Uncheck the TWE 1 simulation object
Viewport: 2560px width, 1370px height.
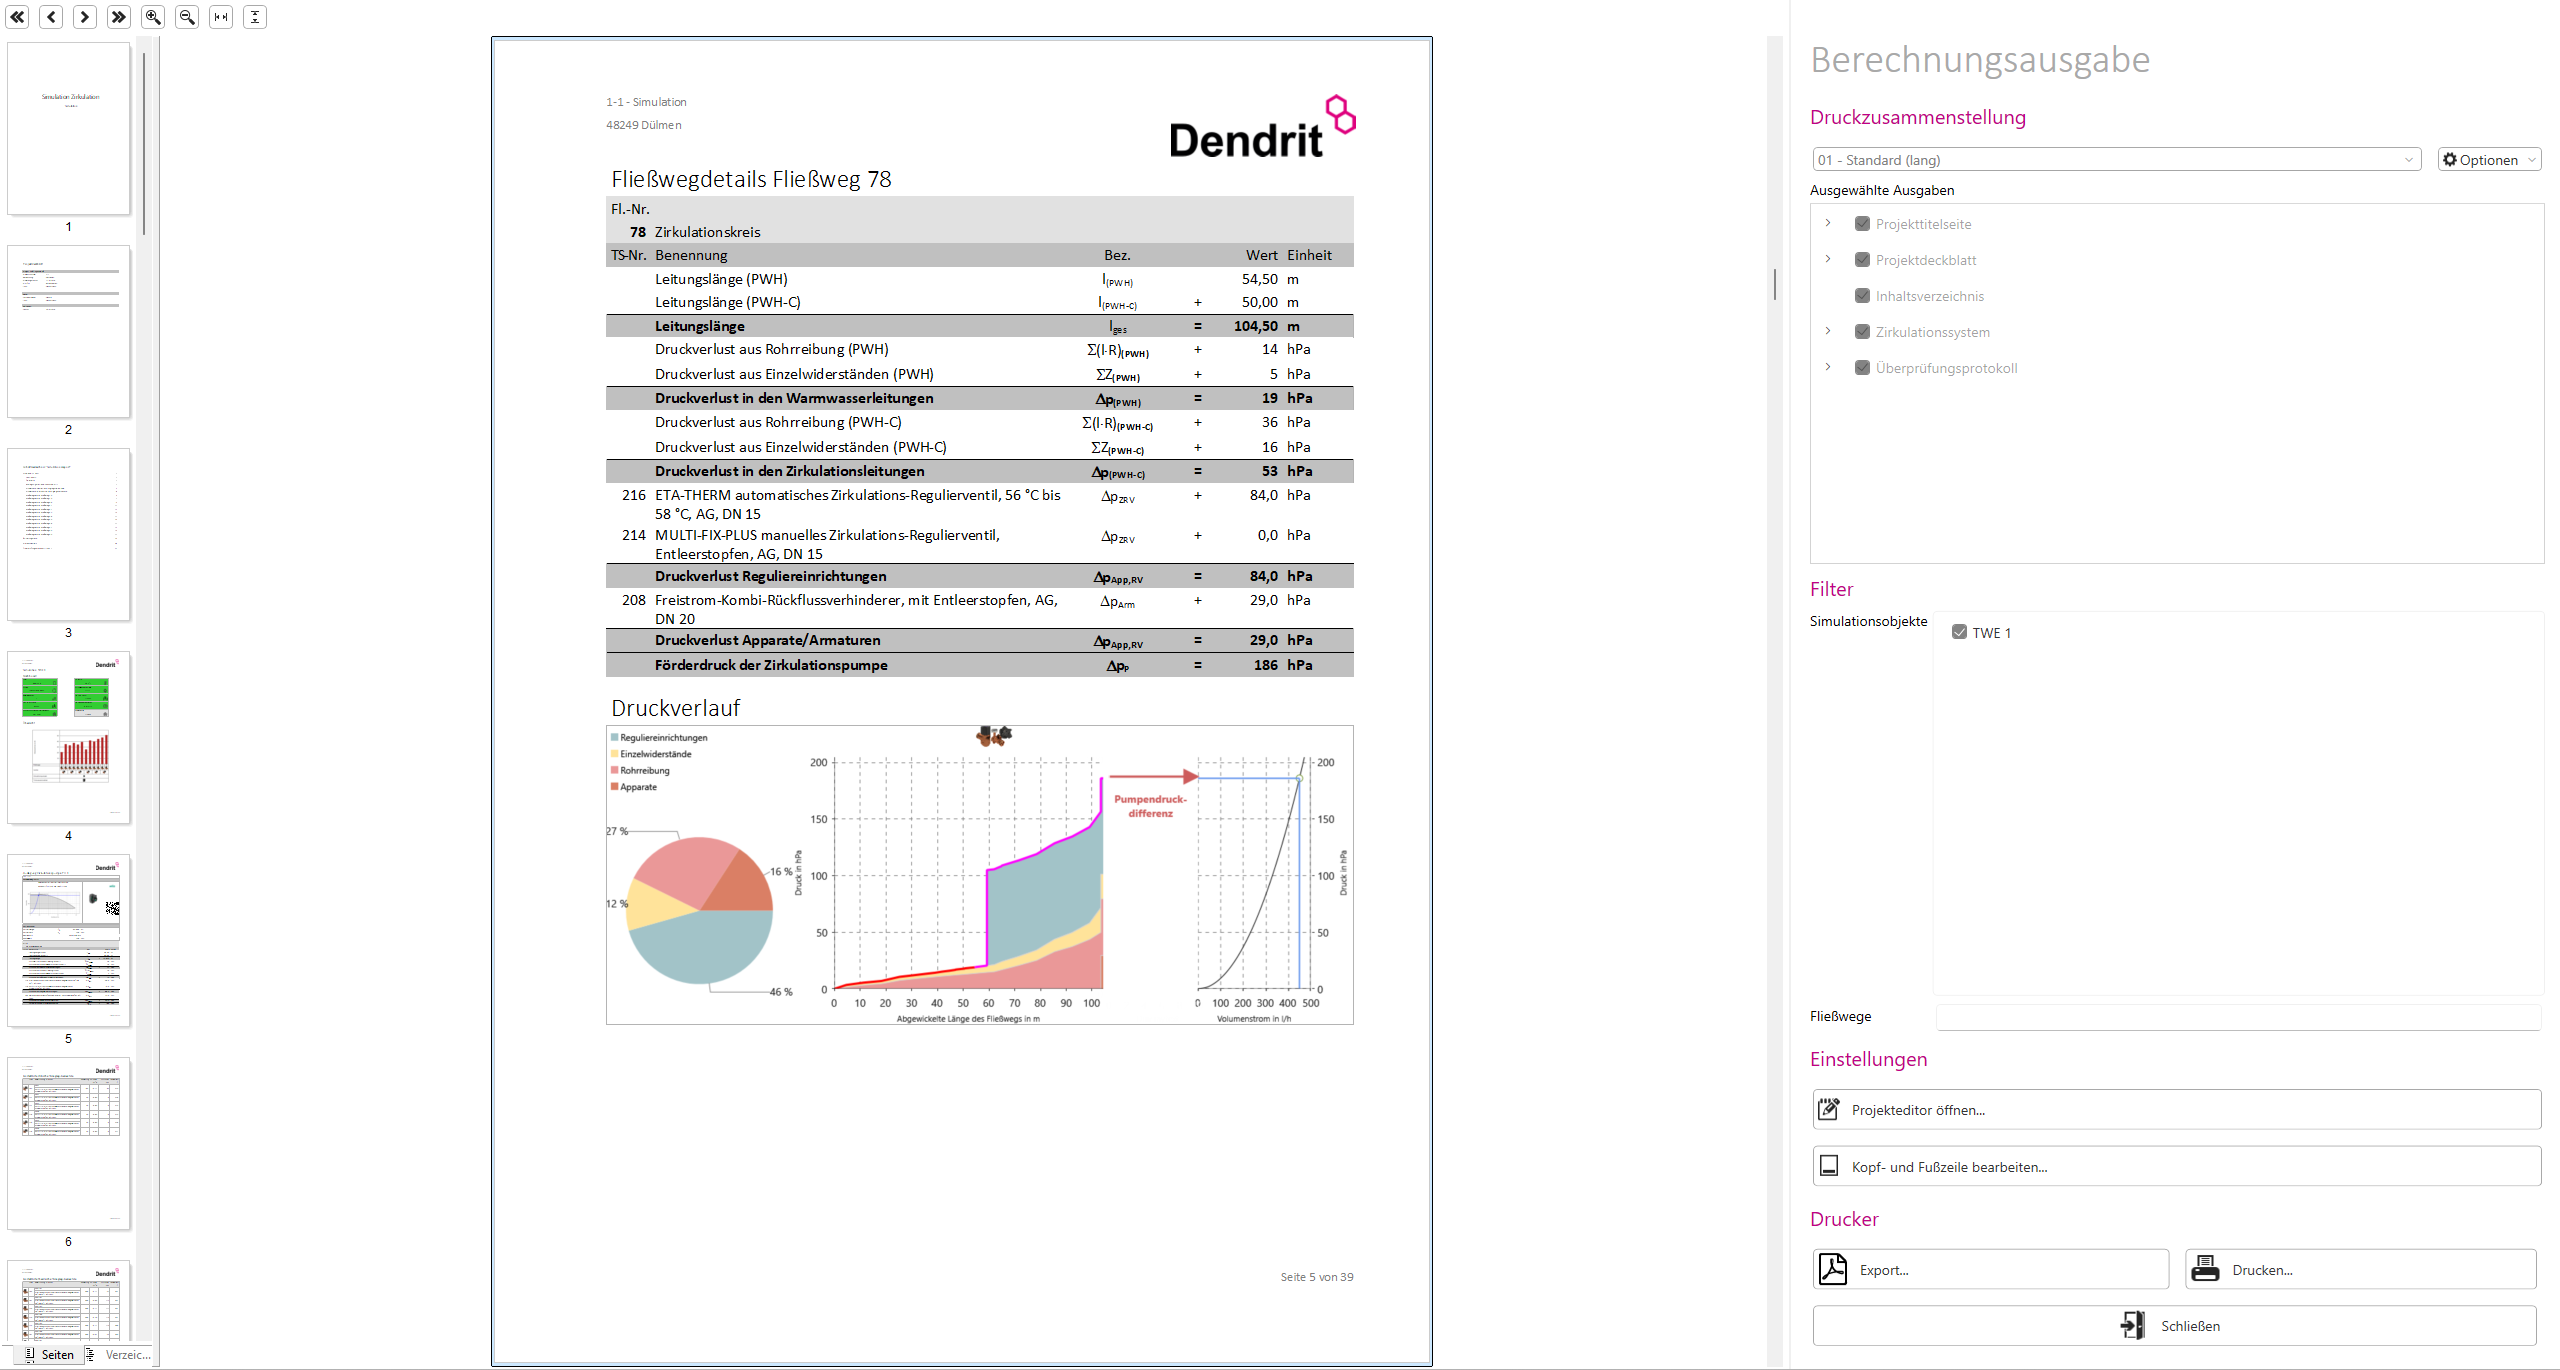[1959, 632]
